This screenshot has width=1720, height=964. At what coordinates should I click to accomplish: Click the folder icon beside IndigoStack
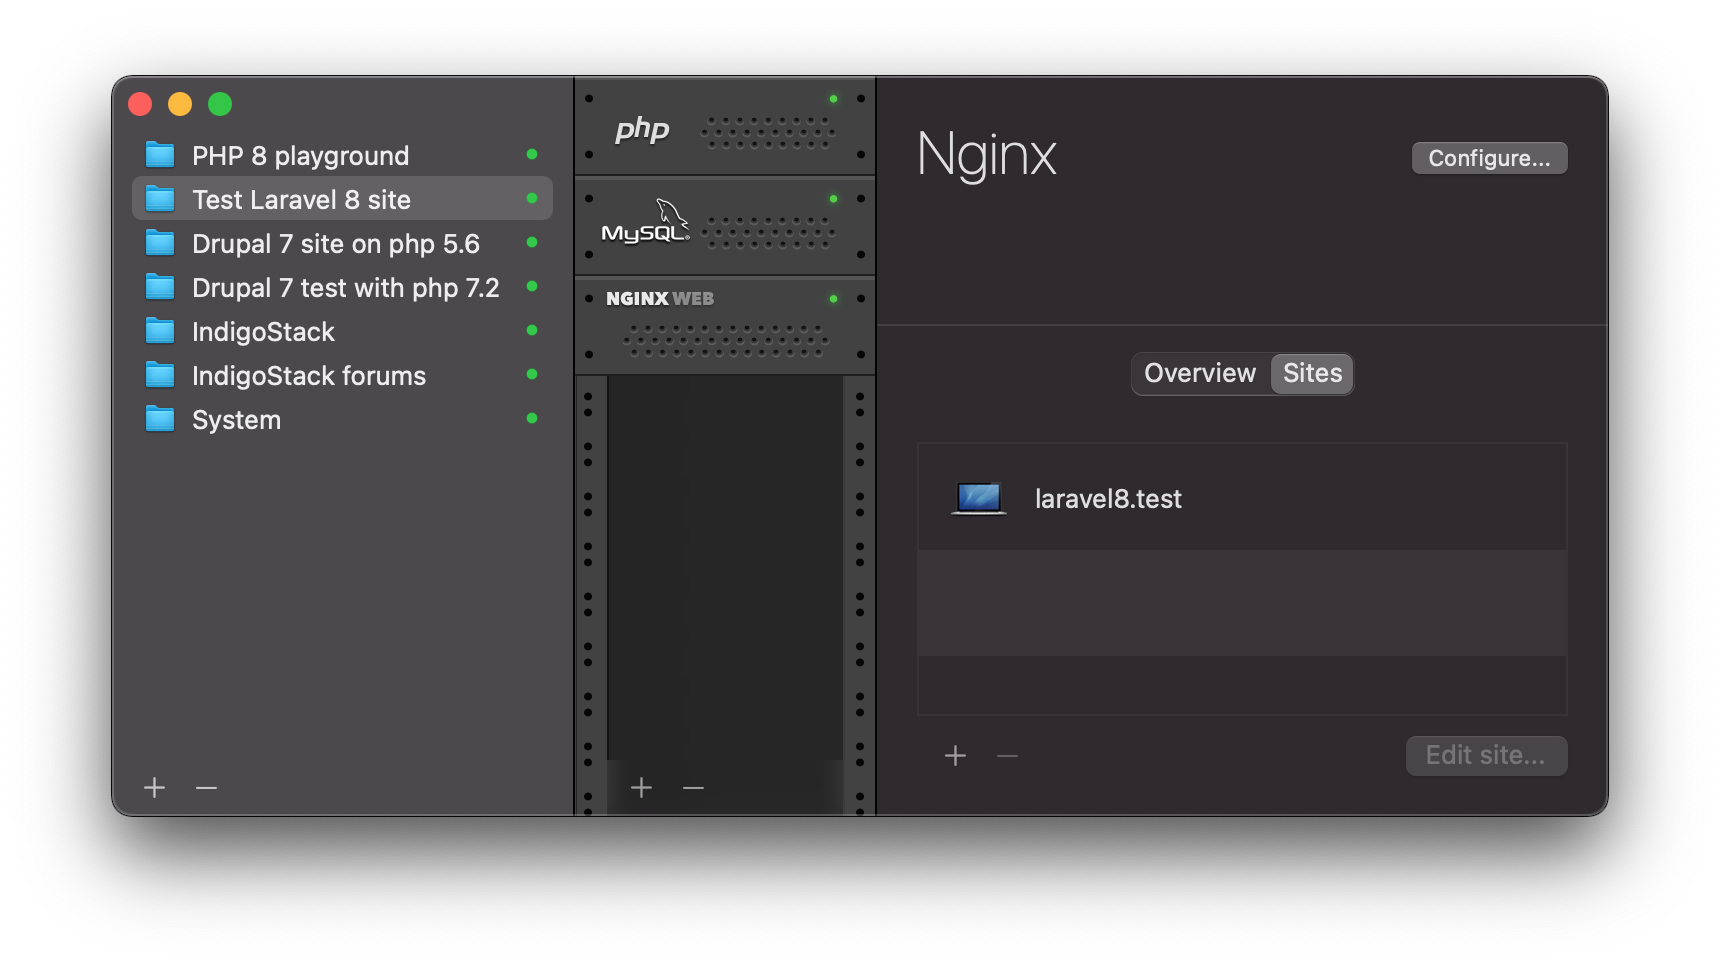[161, 331]
